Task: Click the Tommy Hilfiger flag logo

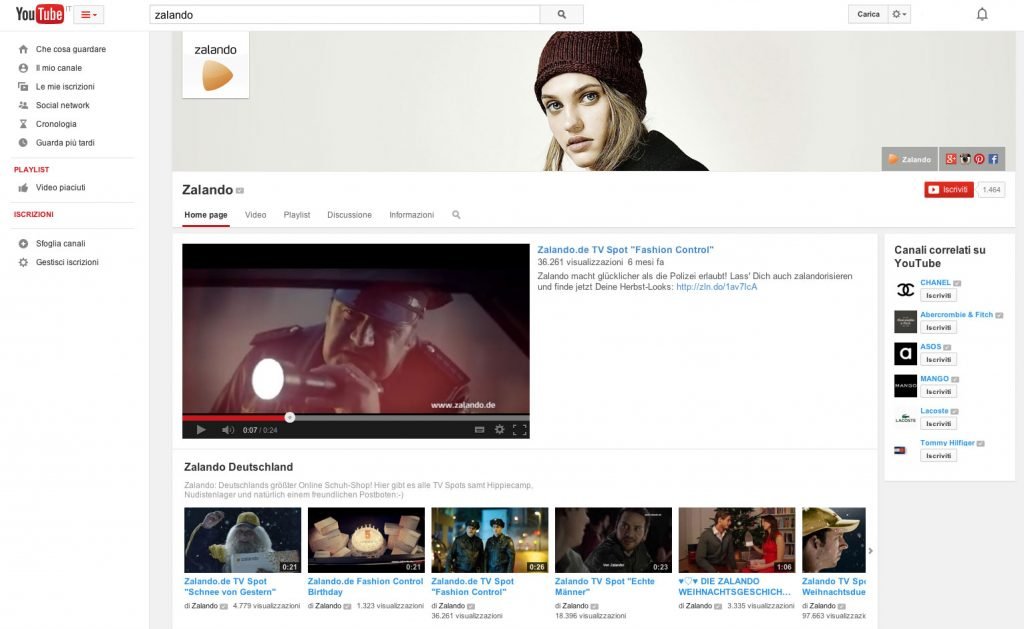Action: [900, 450]
